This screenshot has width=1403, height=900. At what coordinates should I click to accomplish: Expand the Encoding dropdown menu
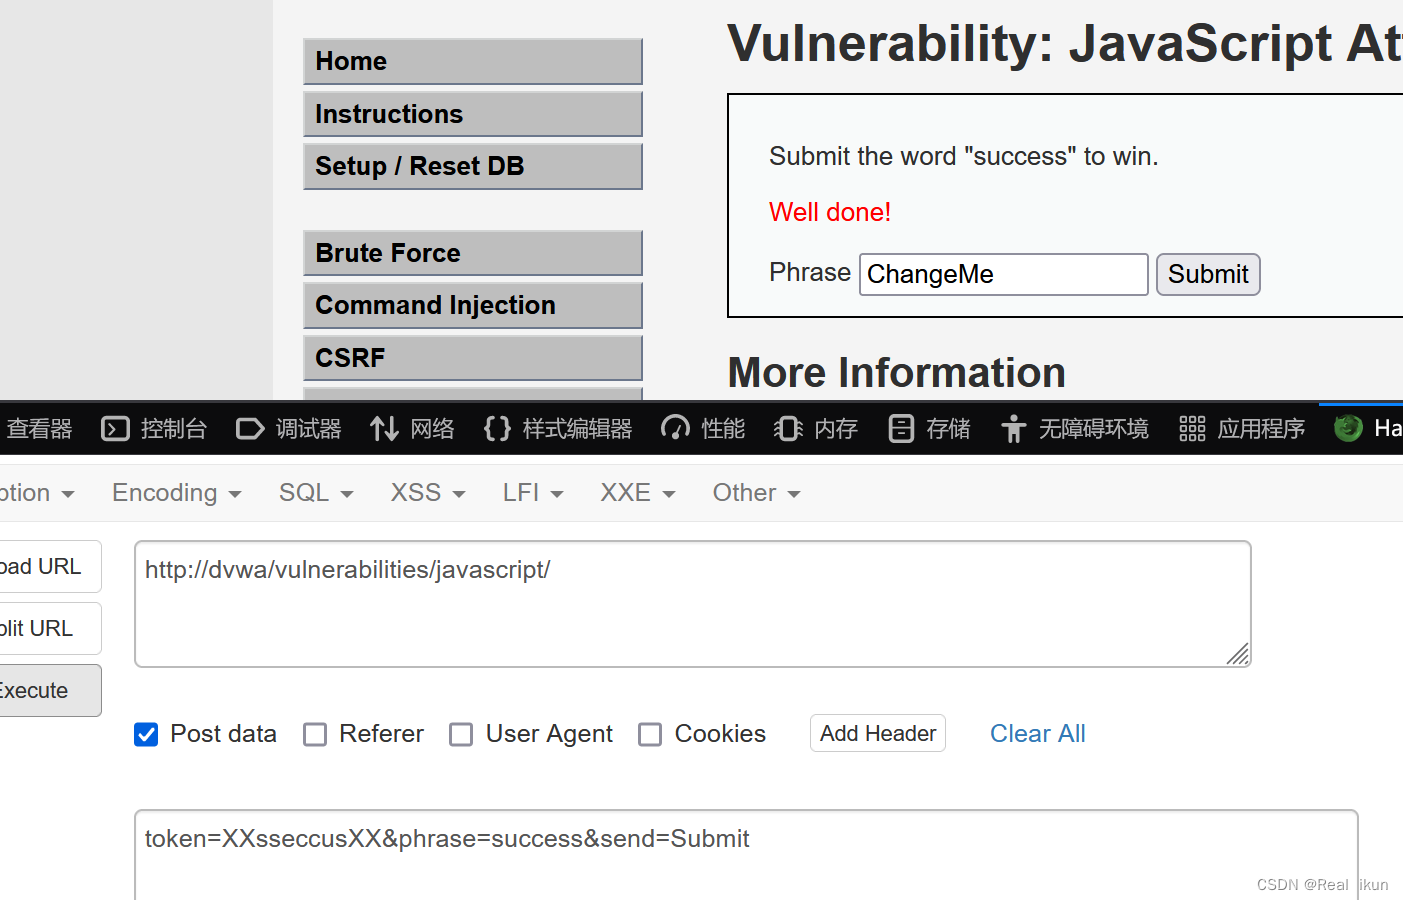[177, 493]
